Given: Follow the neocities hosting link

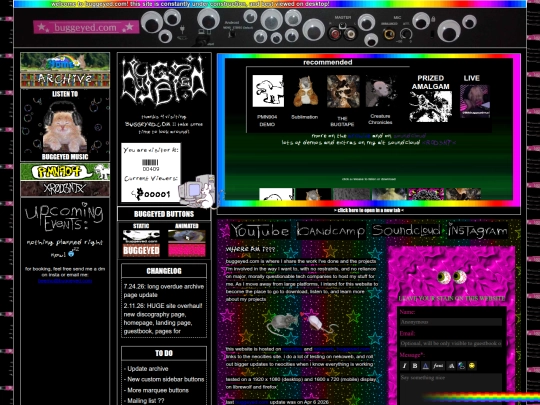Looking at the screenshot, I should tap(292, 349).
